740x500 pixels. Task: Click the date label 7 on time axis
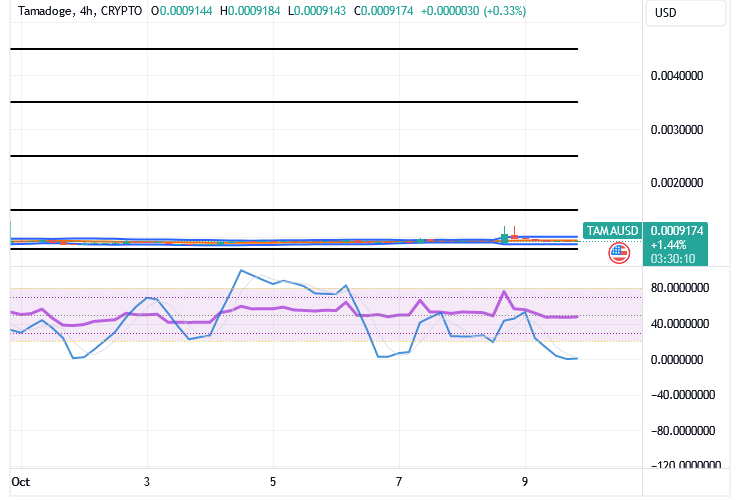(x=399, y=482)
